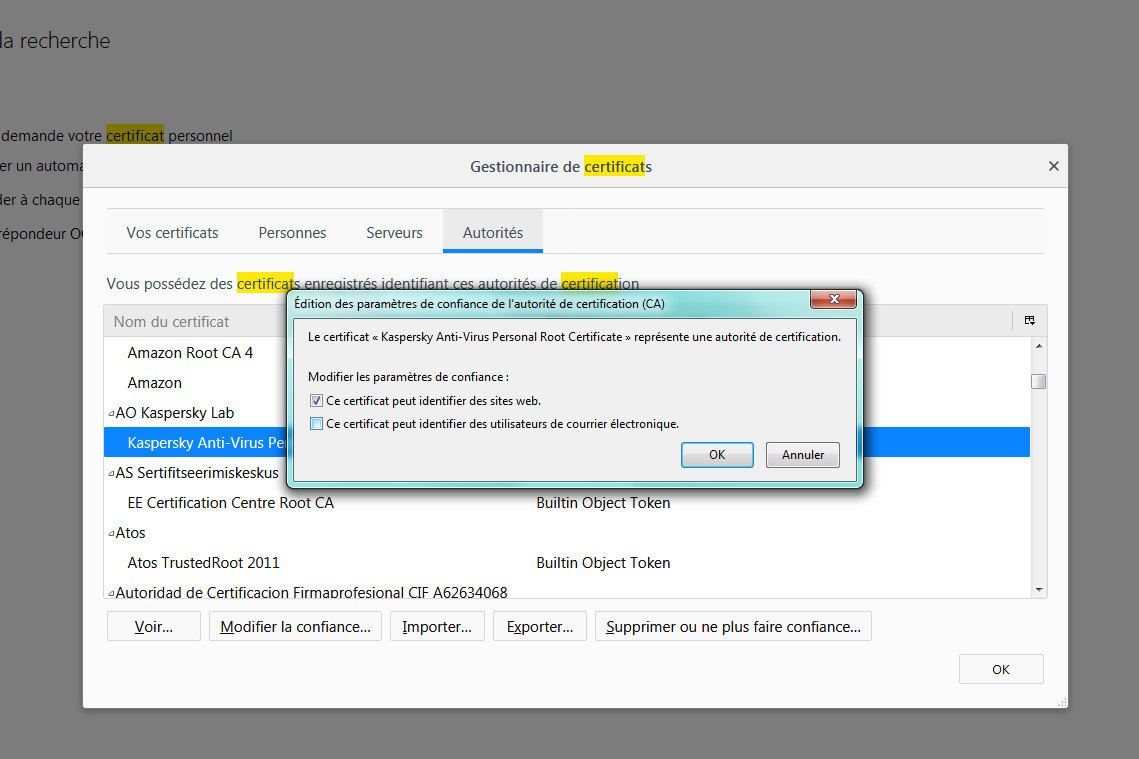Click the Voir... button
Viewport: 1139px width, 759px height.
point(153,627)
